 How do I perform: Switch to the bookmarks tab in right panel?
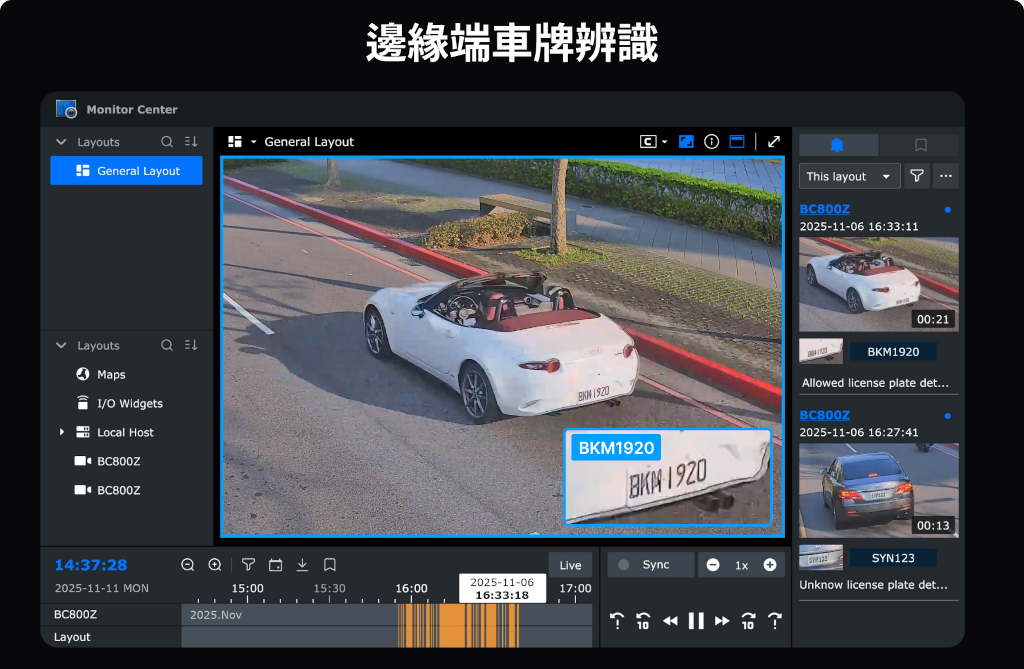coord(920,145)
